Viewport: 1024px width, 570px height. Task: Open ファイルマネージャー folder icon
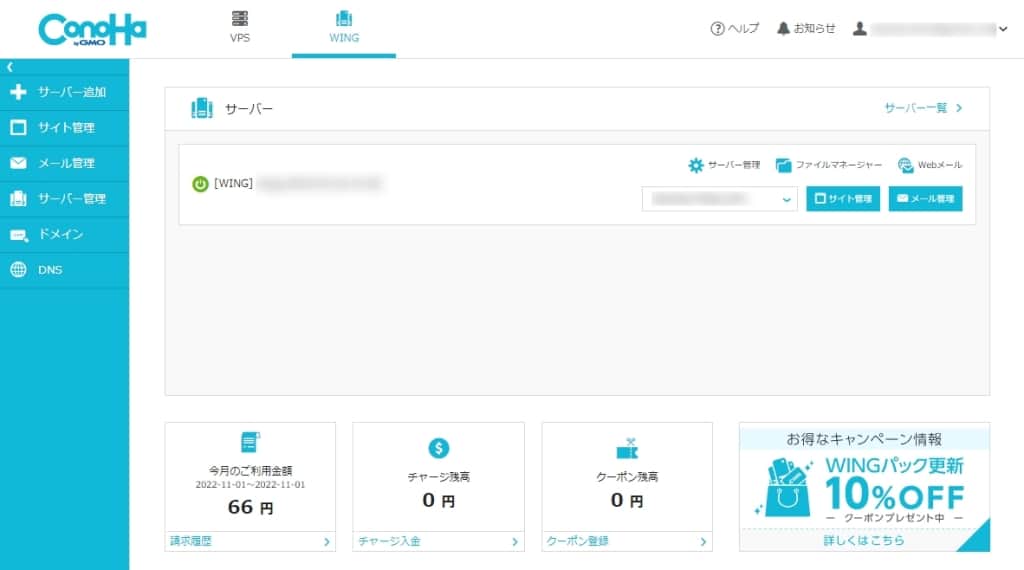click(783, 165)
